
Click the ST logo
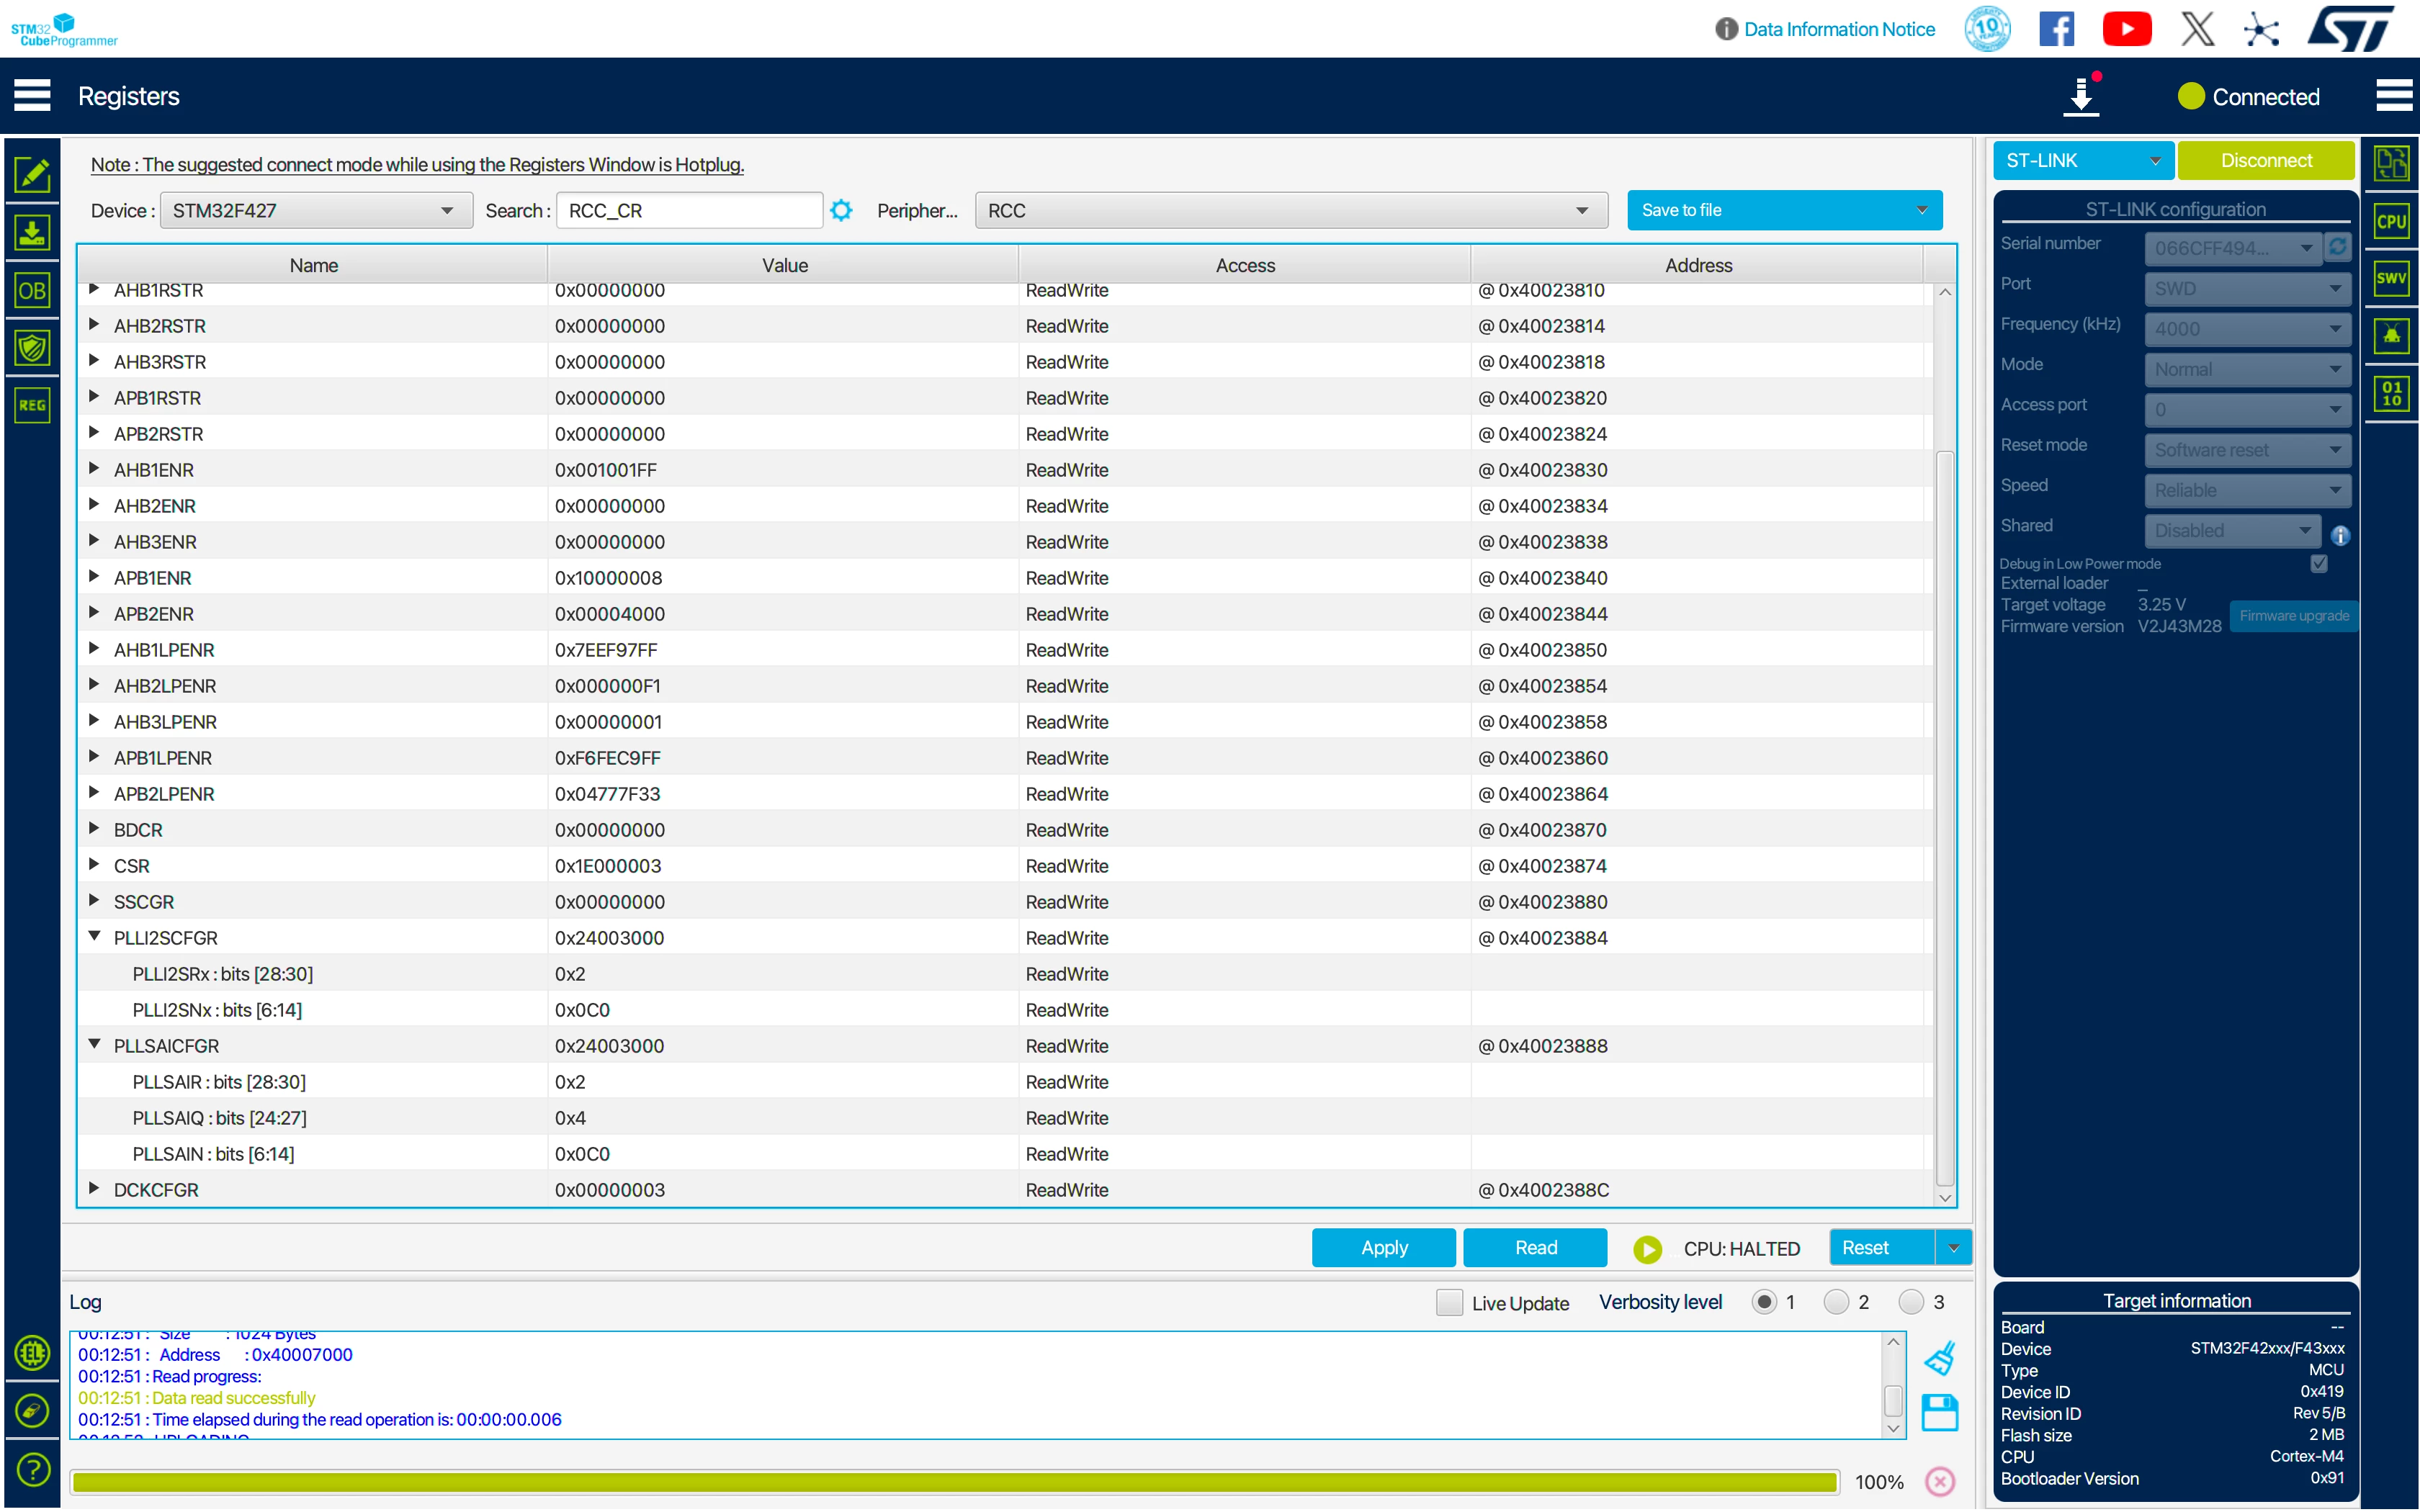point(2351,29)
